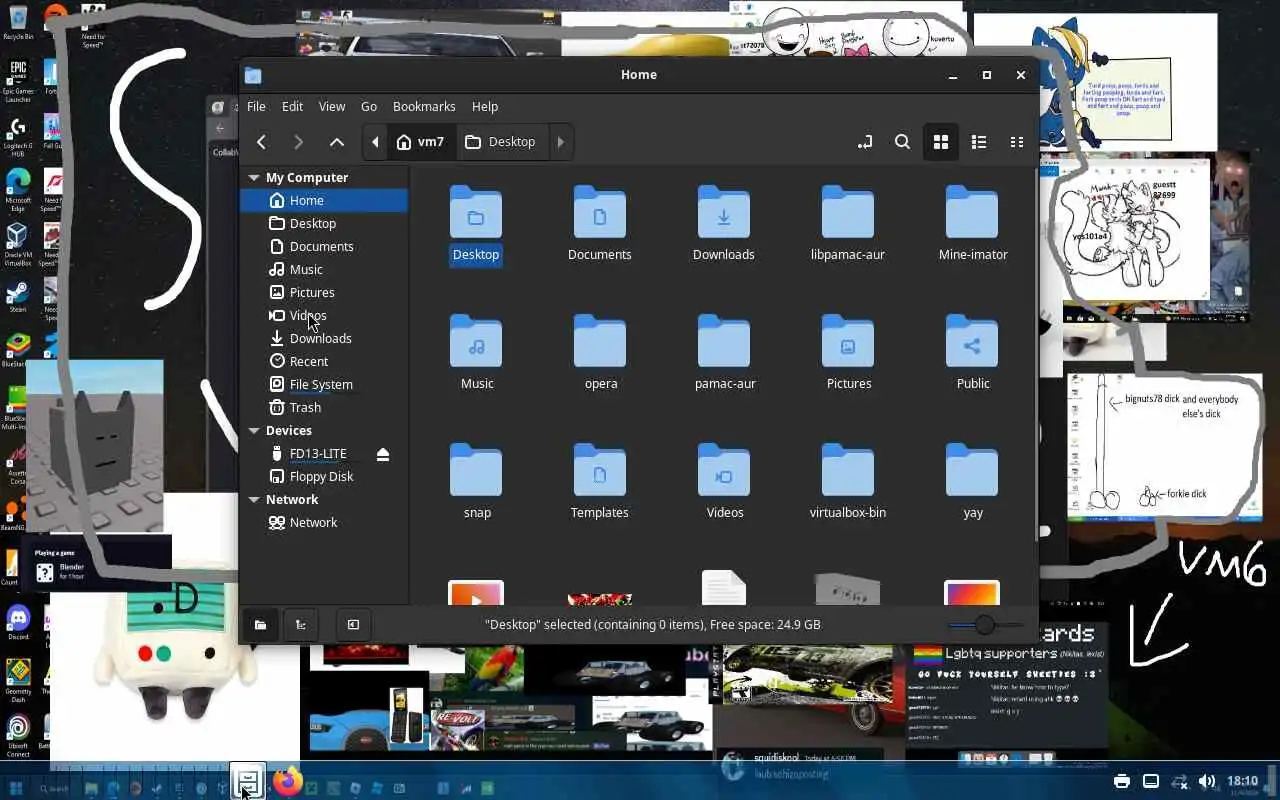Select the opera folder
This screenshot has width=1280, height=800.
point(601,353)
